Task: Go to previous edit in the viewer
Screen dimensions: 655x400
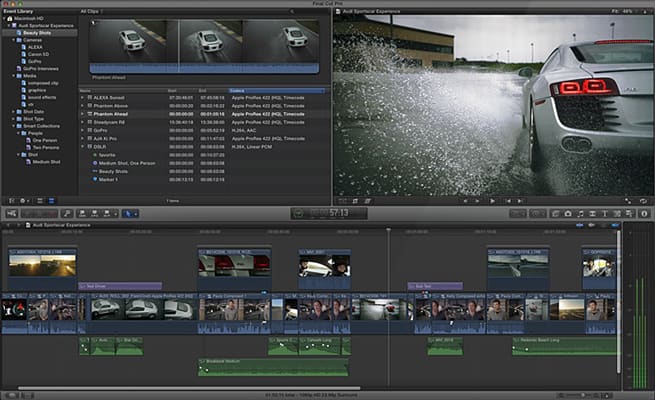Action: coord(508,201)
